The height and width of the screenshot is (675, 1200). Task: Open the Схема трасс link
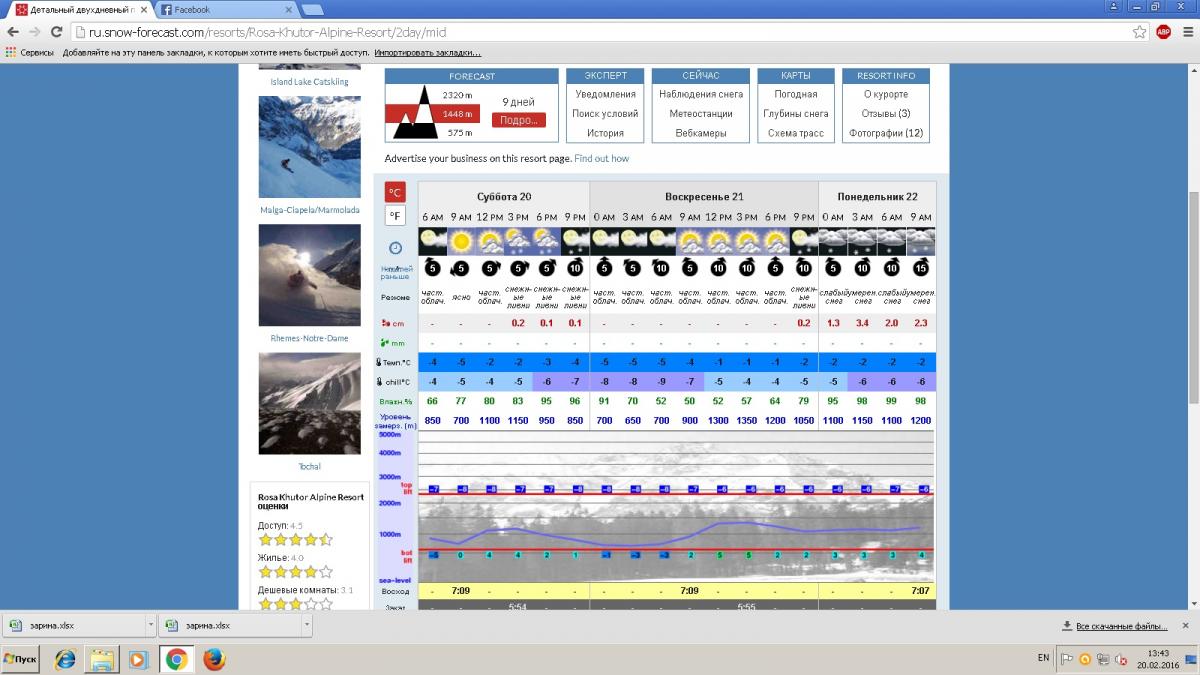(796, 133)
